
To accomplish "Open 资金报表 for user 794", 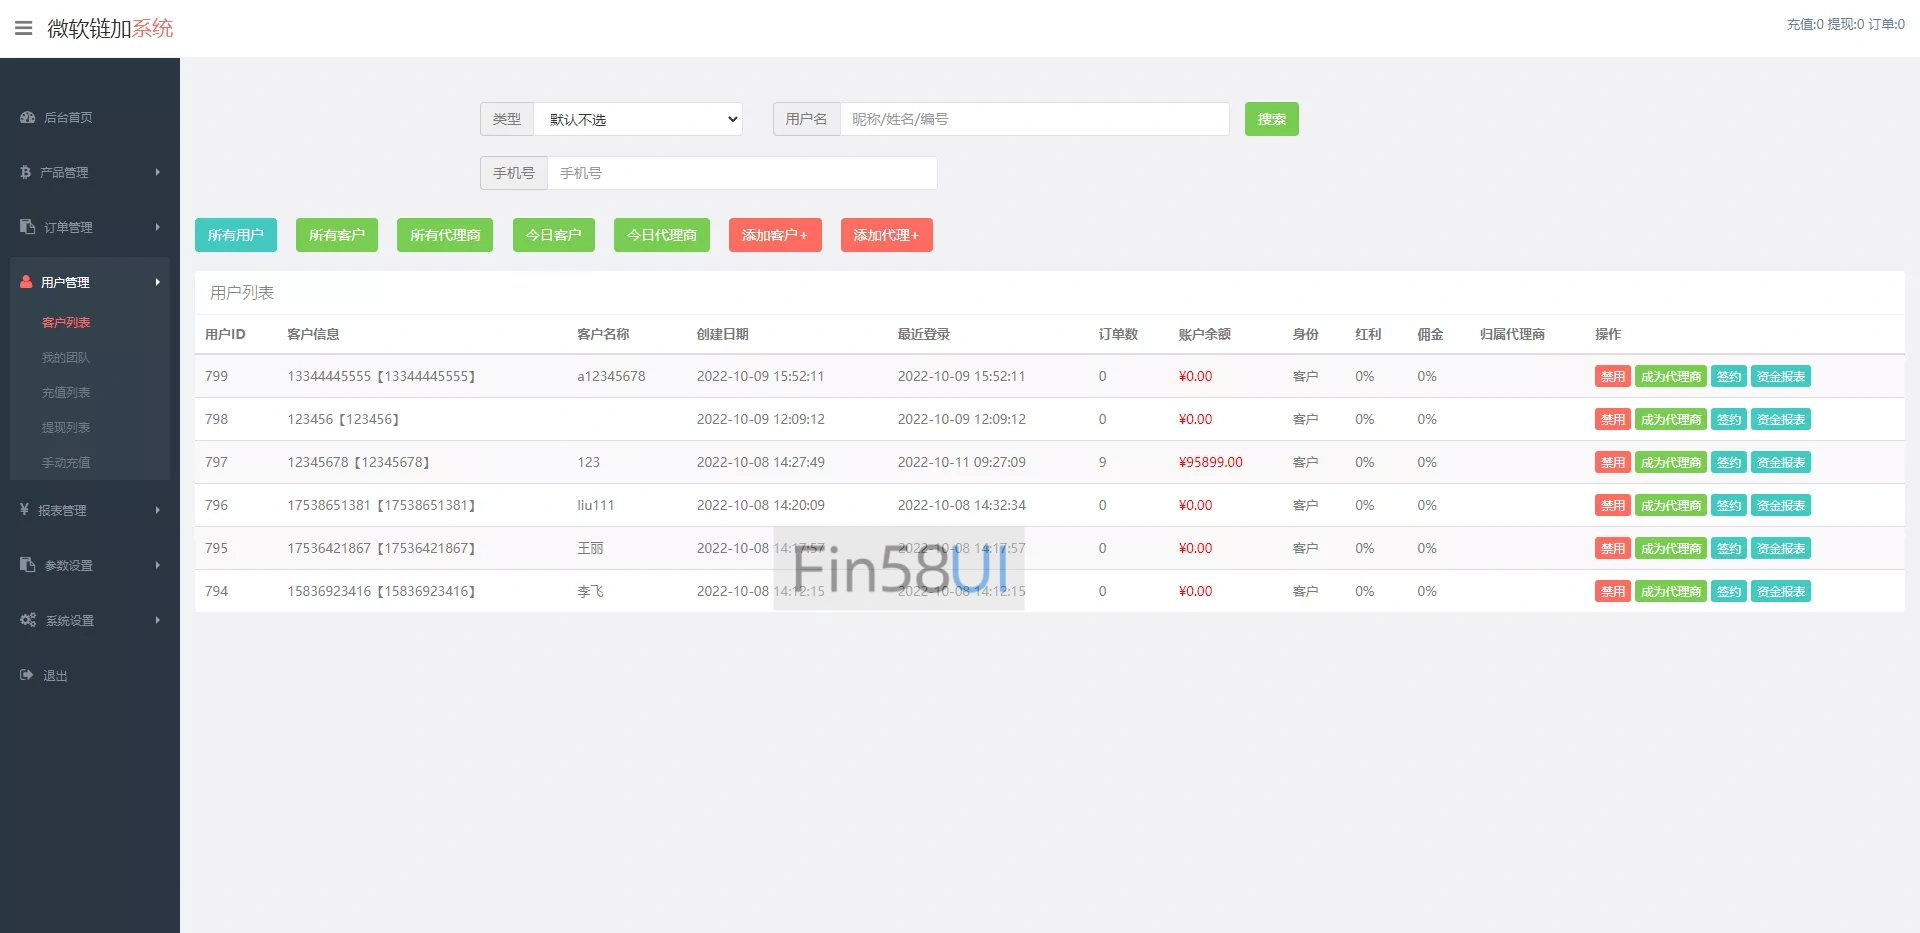I will click(1780, 592).
